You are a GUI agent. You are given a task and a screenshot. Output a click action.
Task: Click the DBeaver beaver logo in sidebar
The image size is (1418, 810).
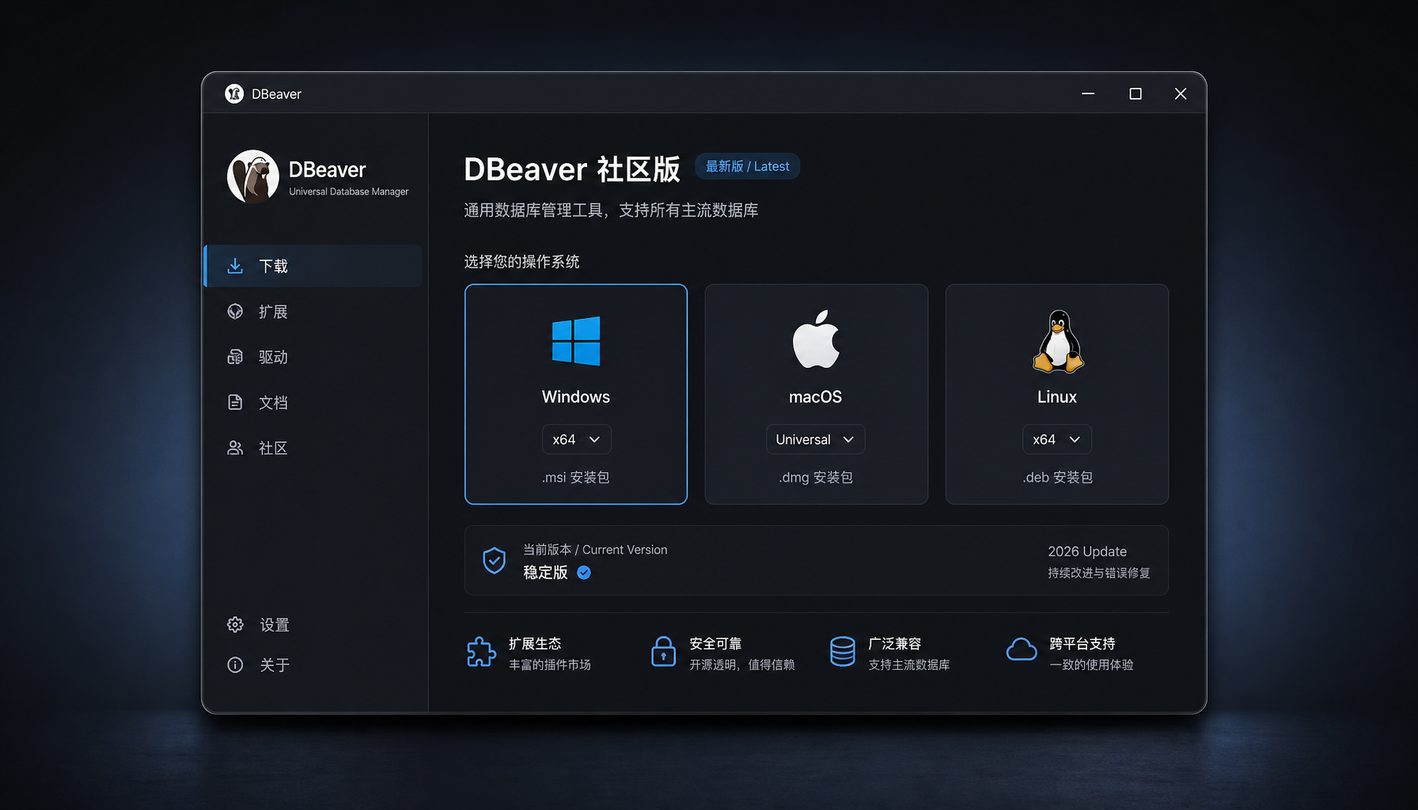point(253,177)
